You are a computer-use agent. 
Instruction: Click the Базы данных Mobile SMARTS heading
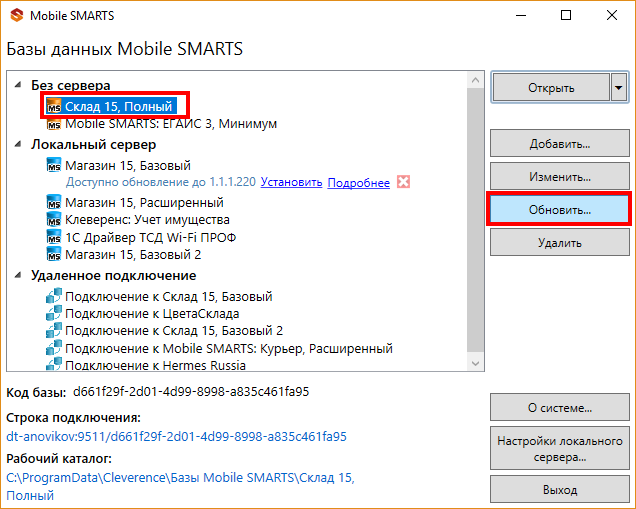pyautogui.click(x=125, y=49)
